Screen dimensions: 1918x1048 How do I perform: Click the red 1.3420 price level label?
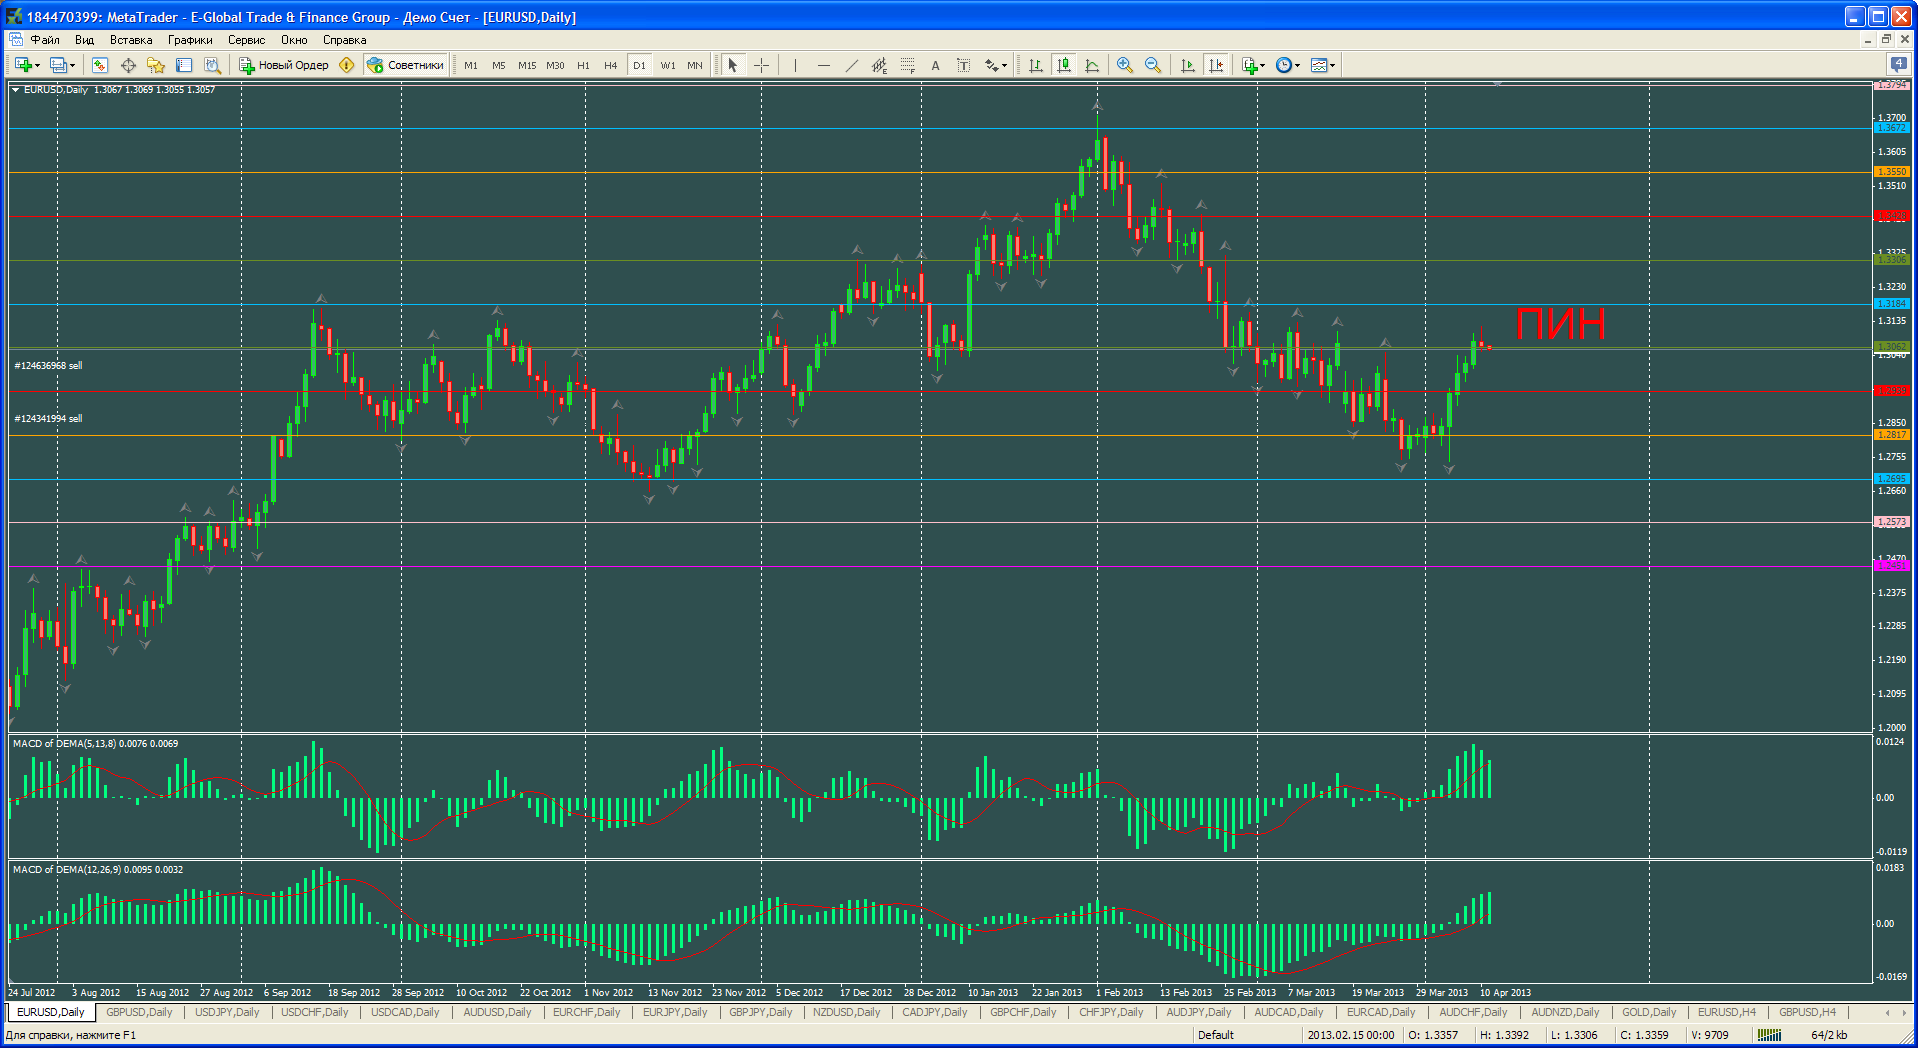[1890, 216]
